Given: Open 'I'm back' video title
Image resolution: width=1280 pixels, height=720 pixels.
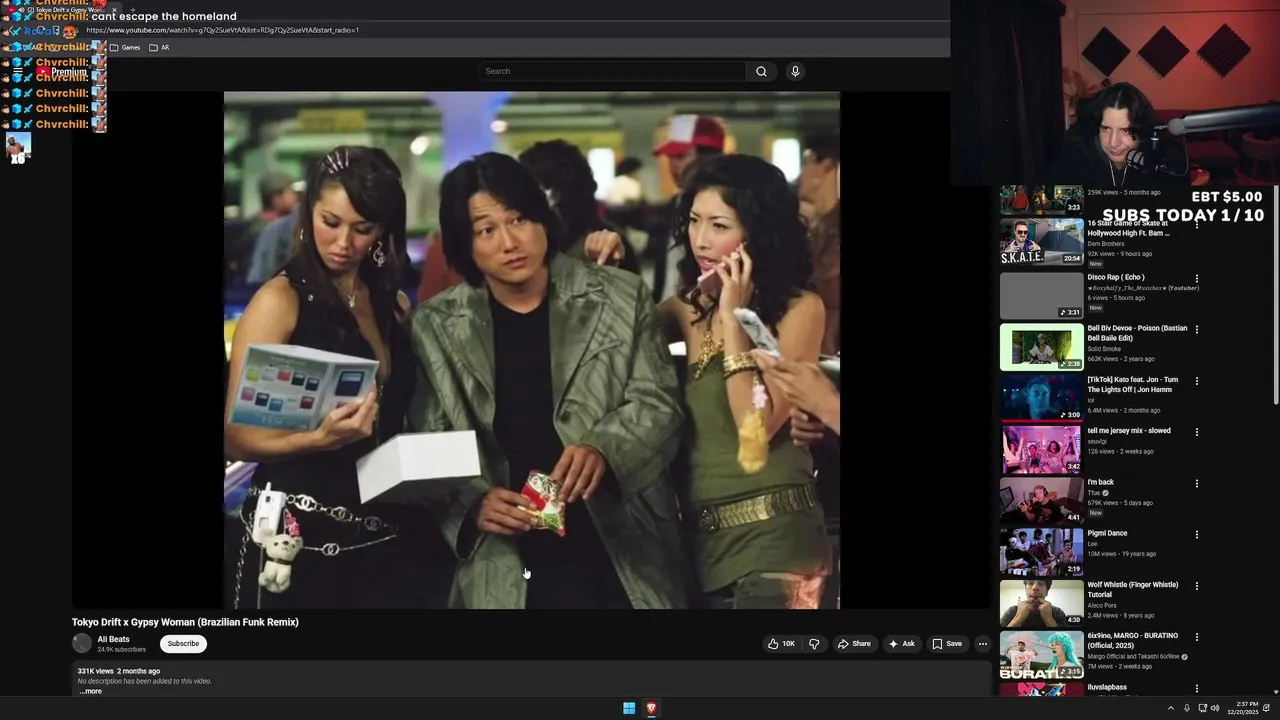Looking at the screenshot, I should (x=1101, y=482).
